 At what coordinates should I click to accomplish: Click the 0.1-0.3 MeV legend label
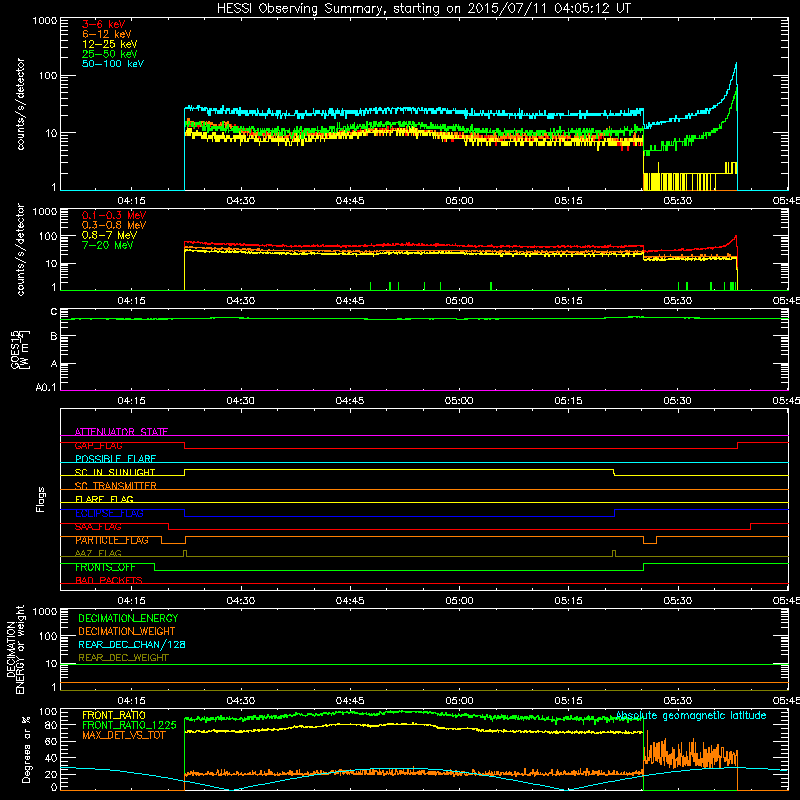pyautogui.click(x=114, y=215)
